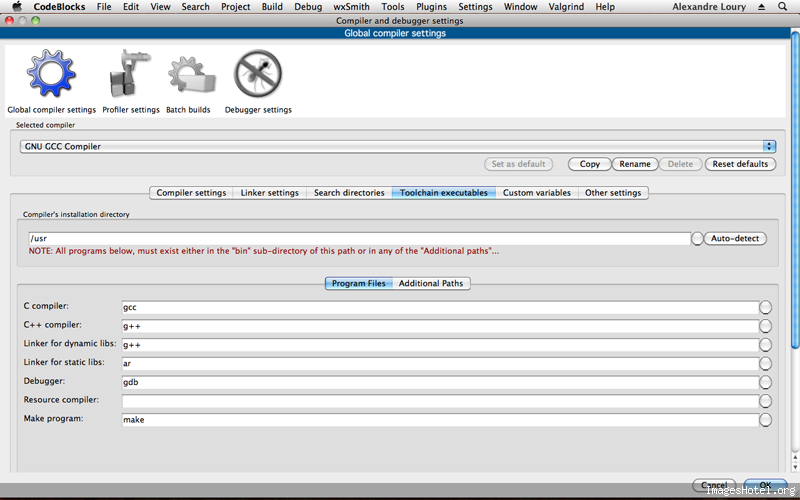Viewport: 800px width, 500px height.
Task: Click the eject icon in menu bar
Action: click(x=762, y=7)
